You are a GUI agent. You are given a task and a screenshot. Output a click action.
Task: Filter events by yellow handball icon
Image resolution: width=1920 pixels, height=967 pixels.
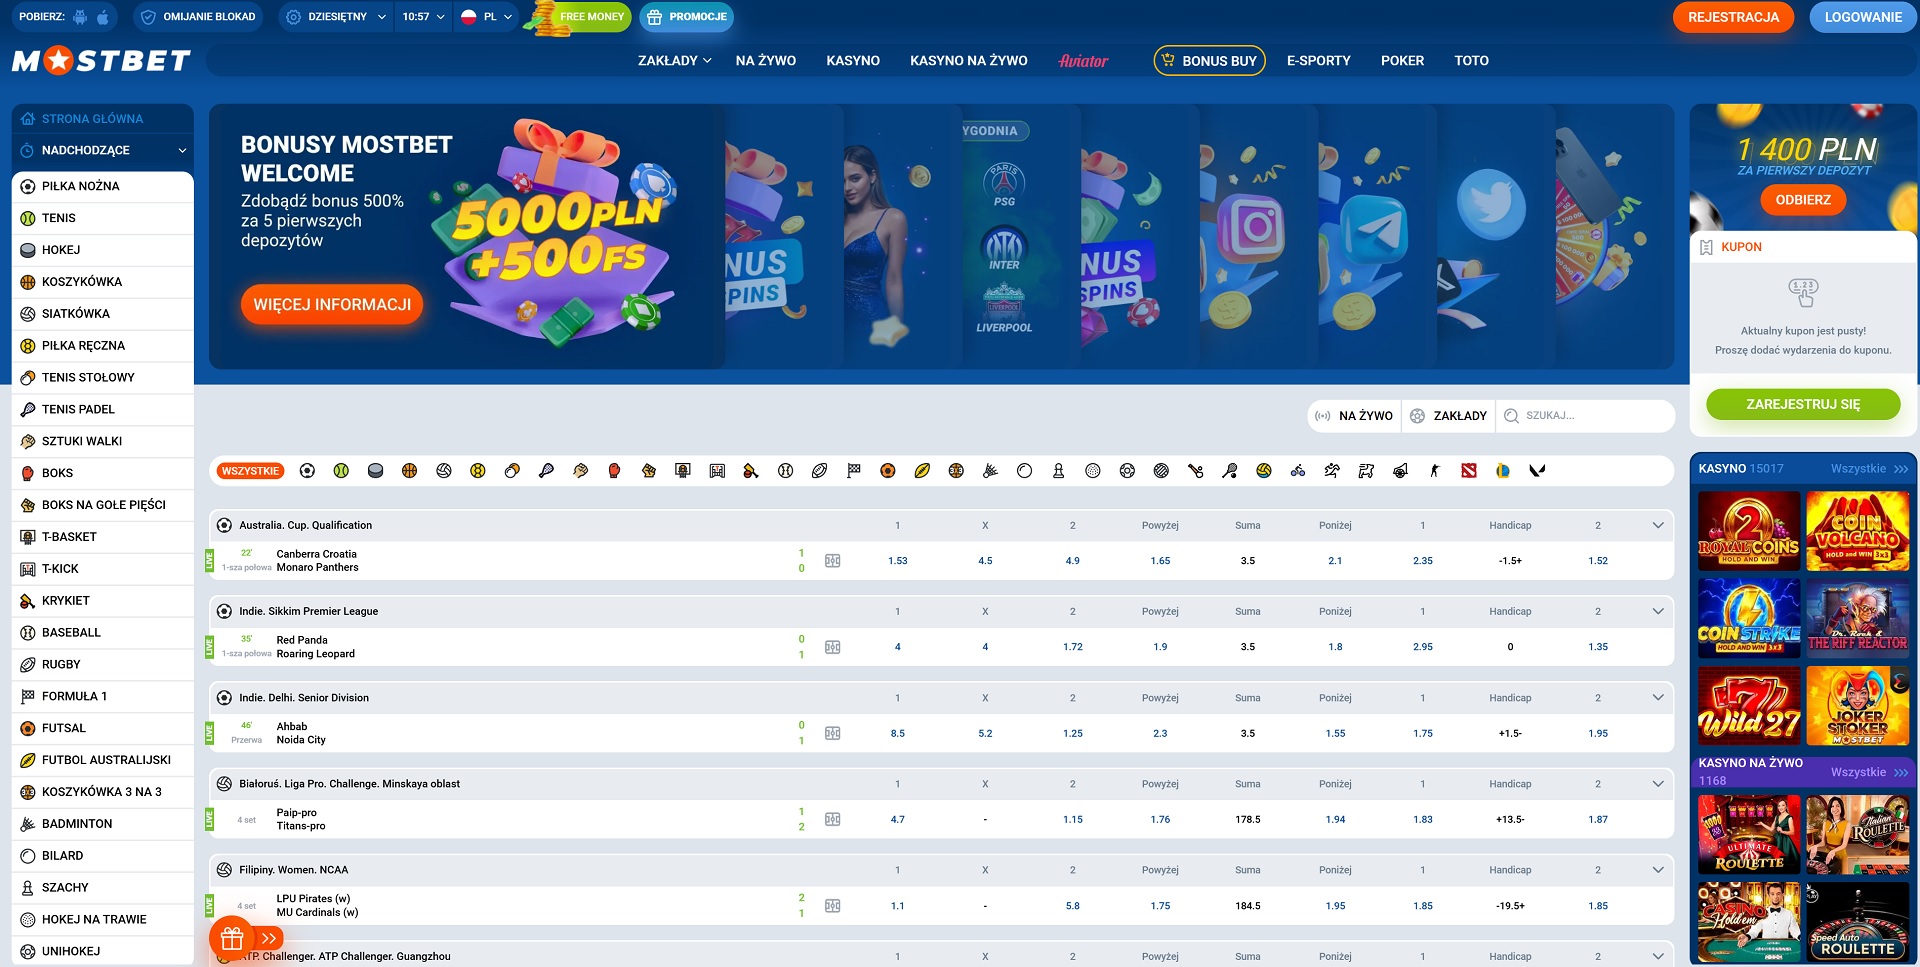click(x=478, y=471)
